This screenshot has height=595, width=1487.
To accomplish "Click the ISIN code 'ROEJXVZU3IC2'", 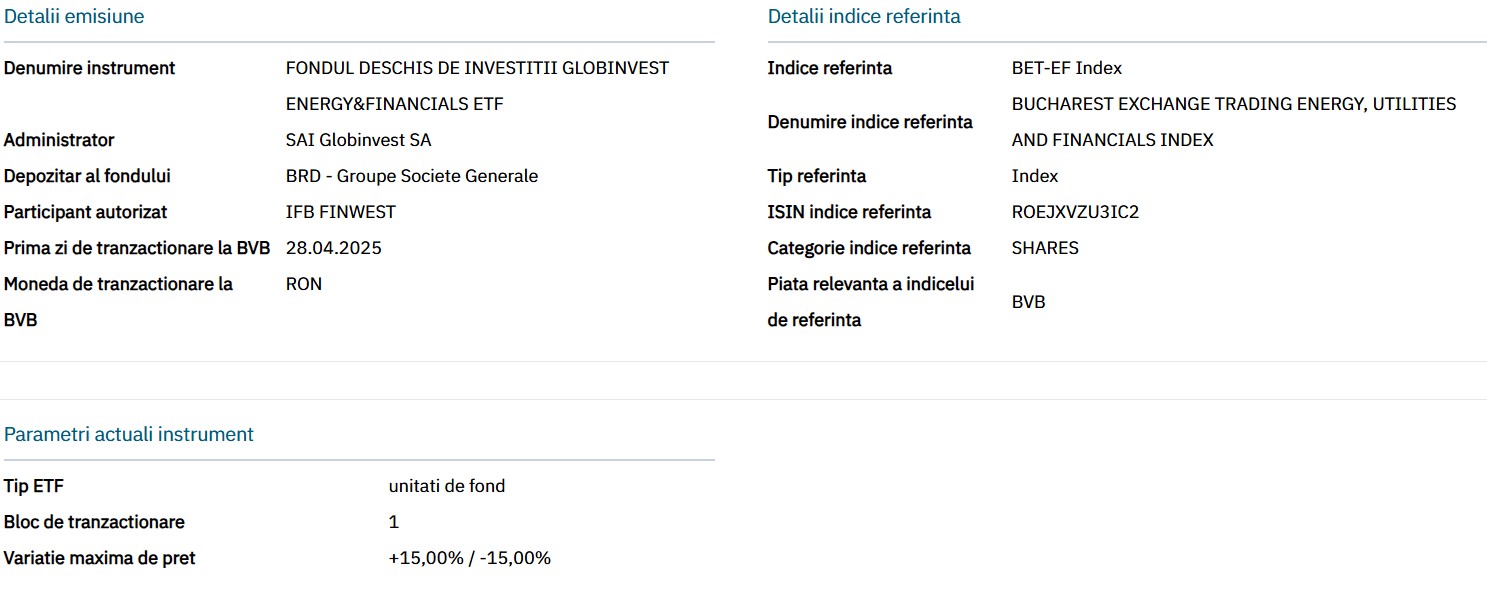I will click(1075, 213).
